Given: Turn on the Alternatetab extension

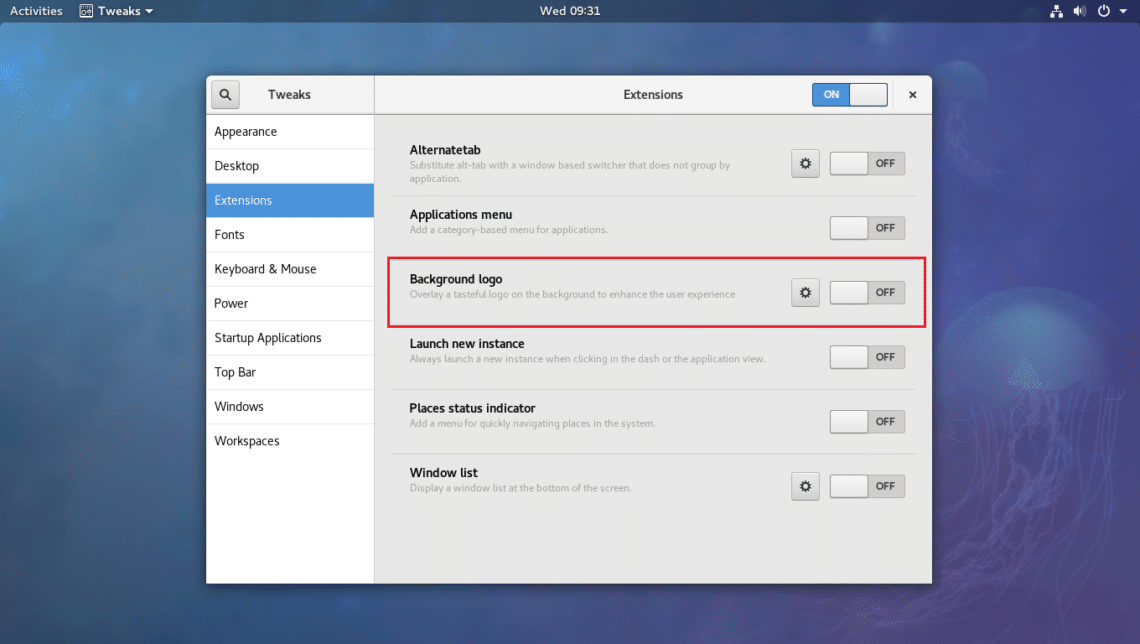Looking at the screenshot, I should pyautogui.click(x=866, y=163).
